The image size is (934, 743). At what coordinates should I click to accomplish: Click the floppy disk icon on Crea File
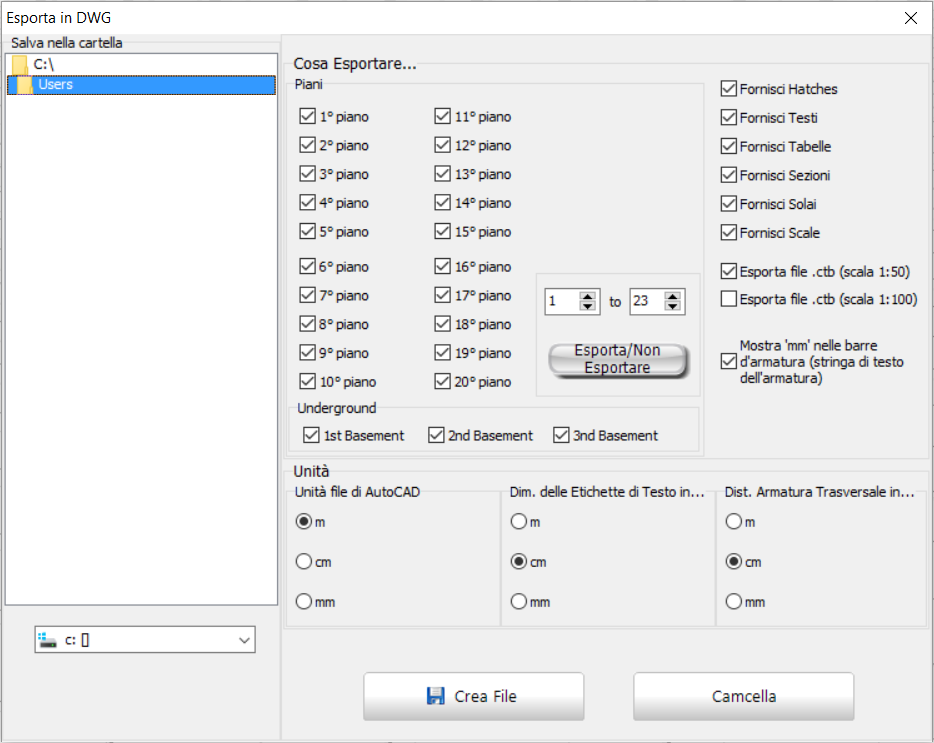coord(435,696)
